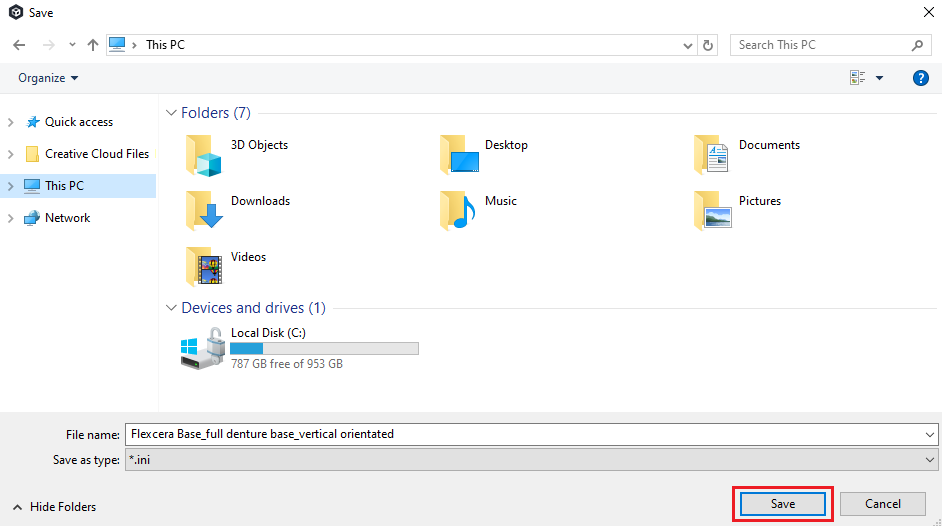Click the Folders (7) group header text
The width and height of the screenshot is (942, 526).
pos(216,113)
